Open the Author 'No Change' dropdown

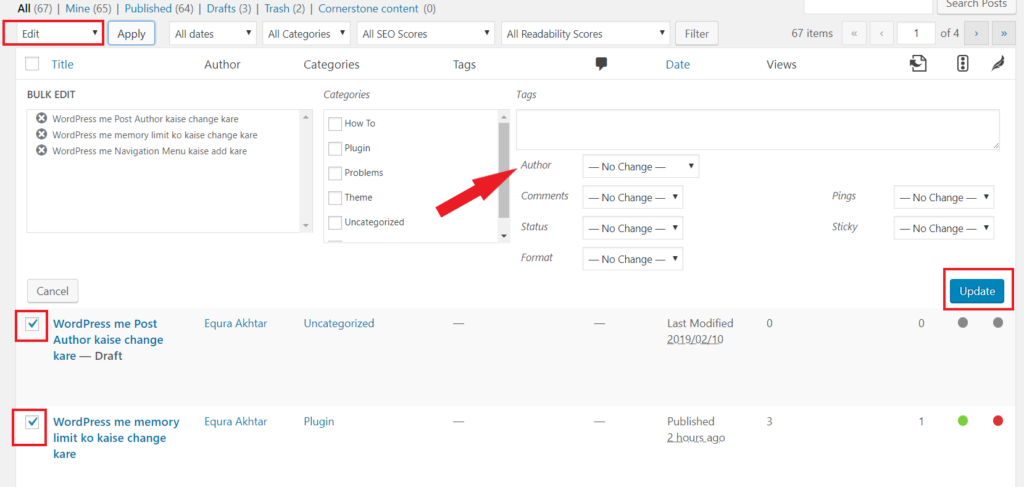point(641,166)
